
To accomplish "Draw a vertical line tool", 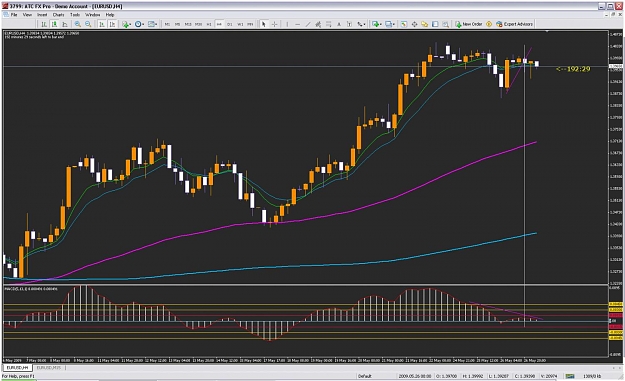I will [287, 24].
